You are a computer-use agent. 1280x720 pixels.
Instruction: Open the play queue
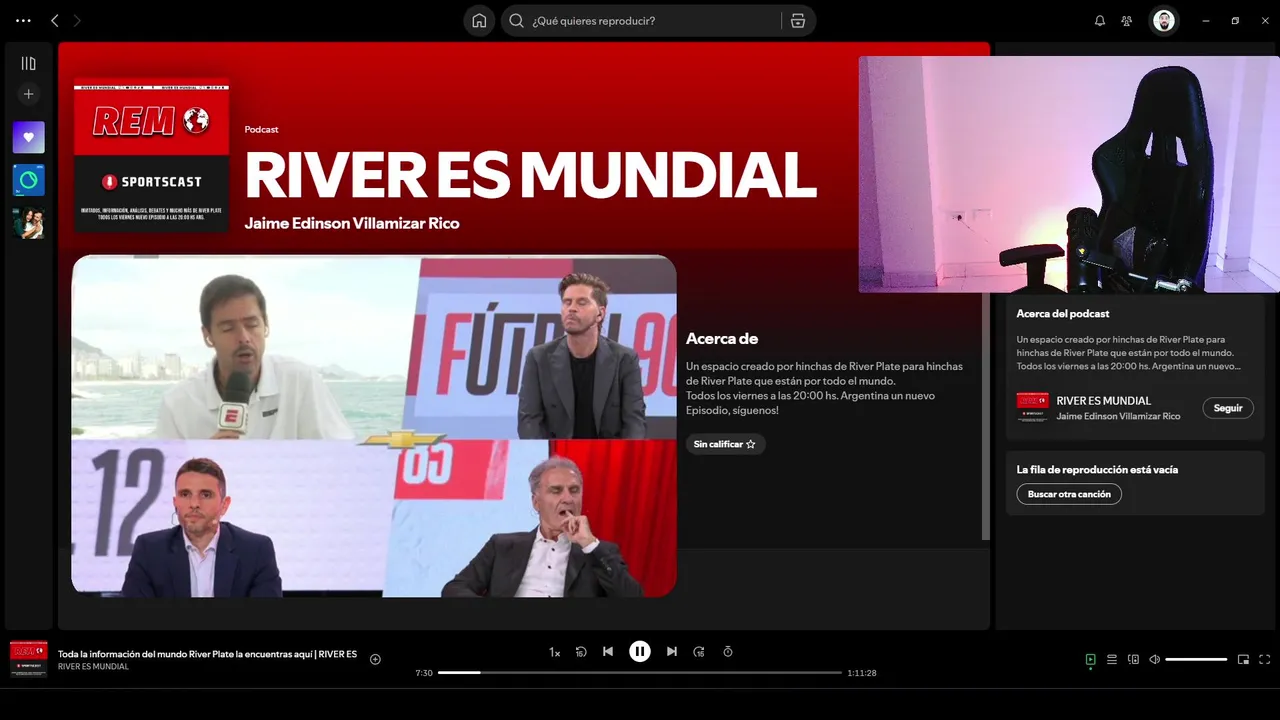click(1112, 660)
